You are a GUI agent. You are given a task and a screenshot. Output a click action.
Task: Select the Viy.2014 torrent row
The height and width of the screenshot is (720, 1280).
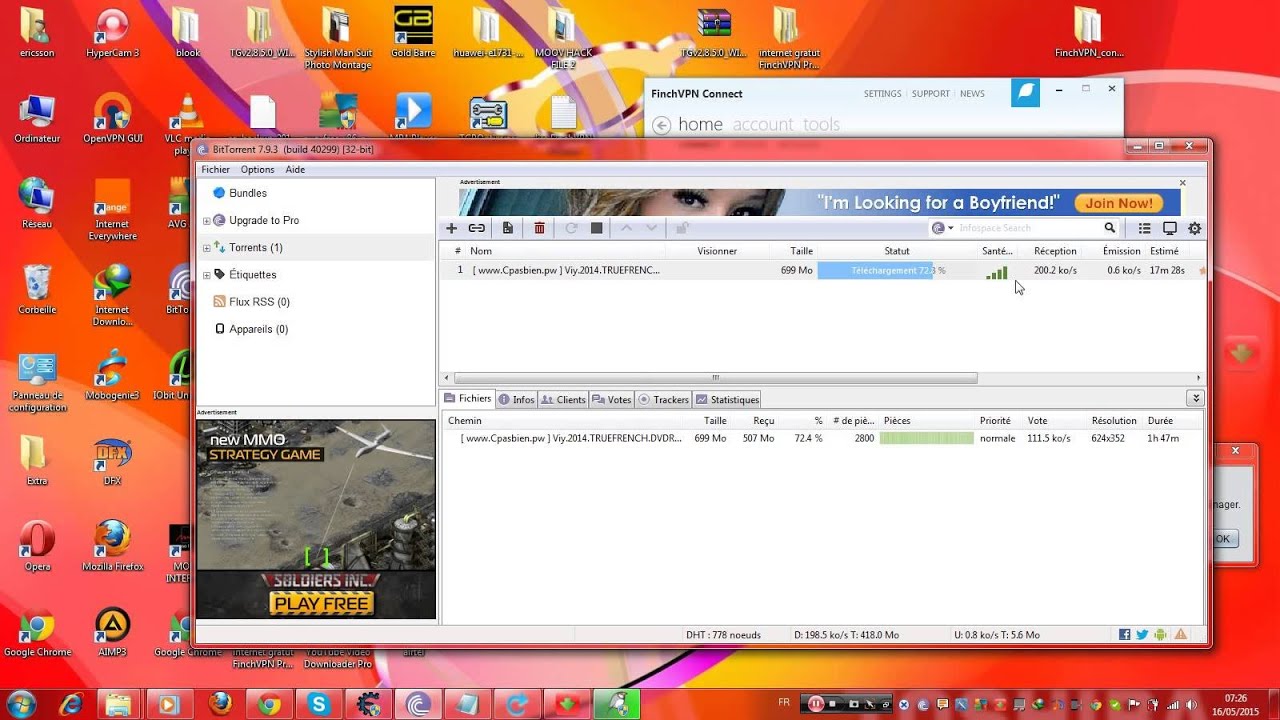click(x=822, y=270)
